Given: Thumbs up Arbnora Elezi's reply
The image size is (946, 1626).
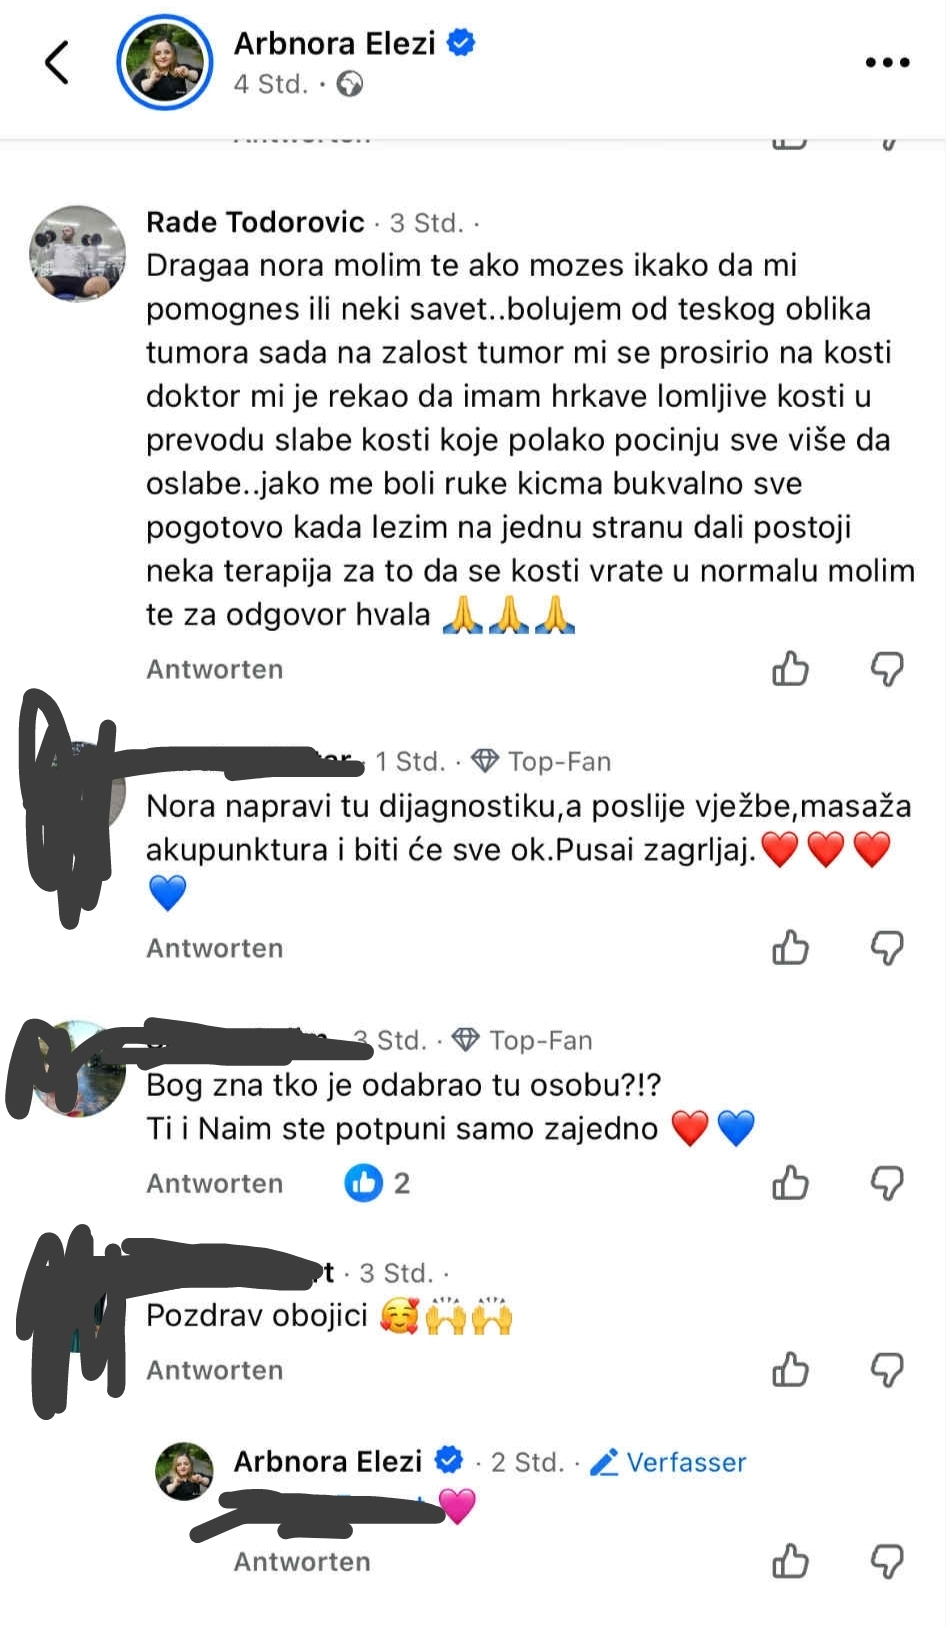Looking at the screenshot, I should tap(790, 1560).
